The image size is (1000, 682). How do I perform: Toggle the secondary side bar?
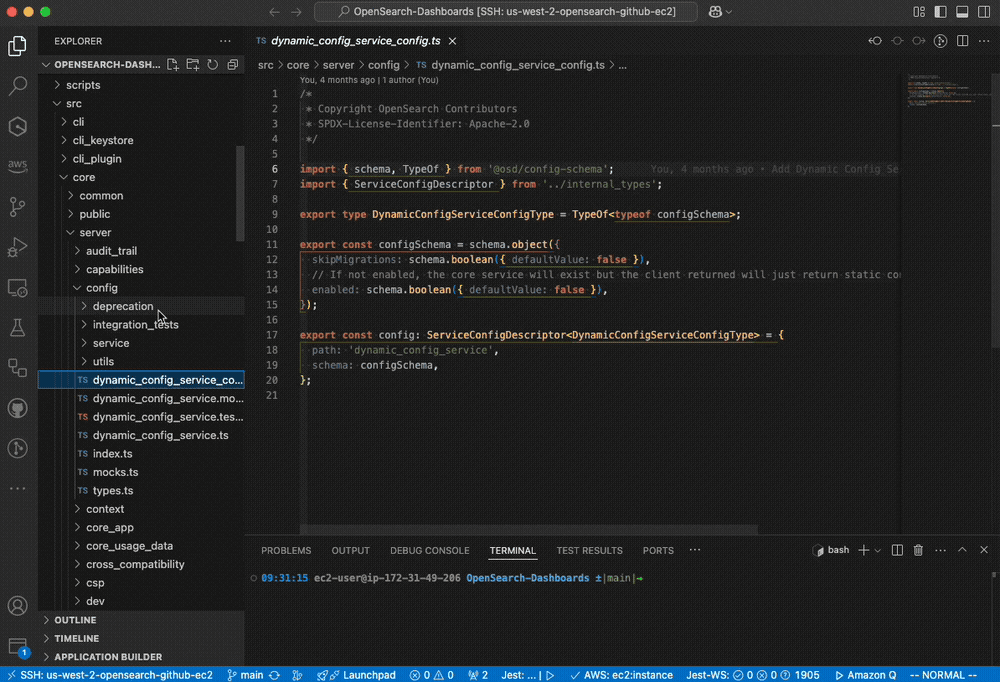tap(984, 11)
